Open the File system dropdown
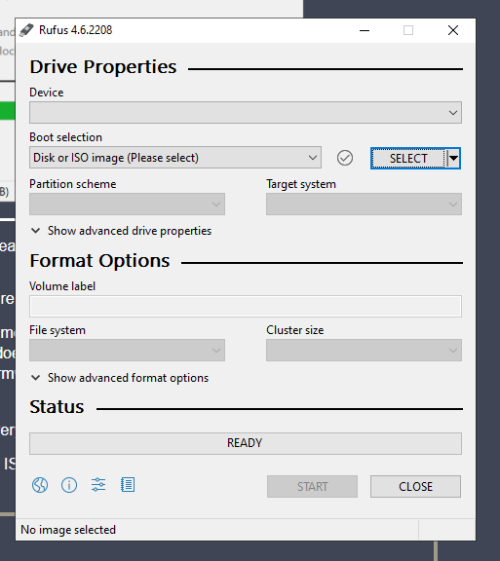Image resolution: width=500 pixels, height=561 pixels. coord(127,350)
